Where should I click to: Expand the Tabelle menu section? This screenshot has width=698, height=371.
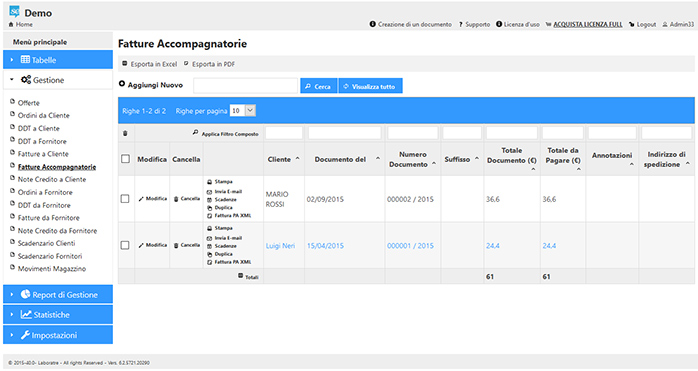tap(58, 60)
